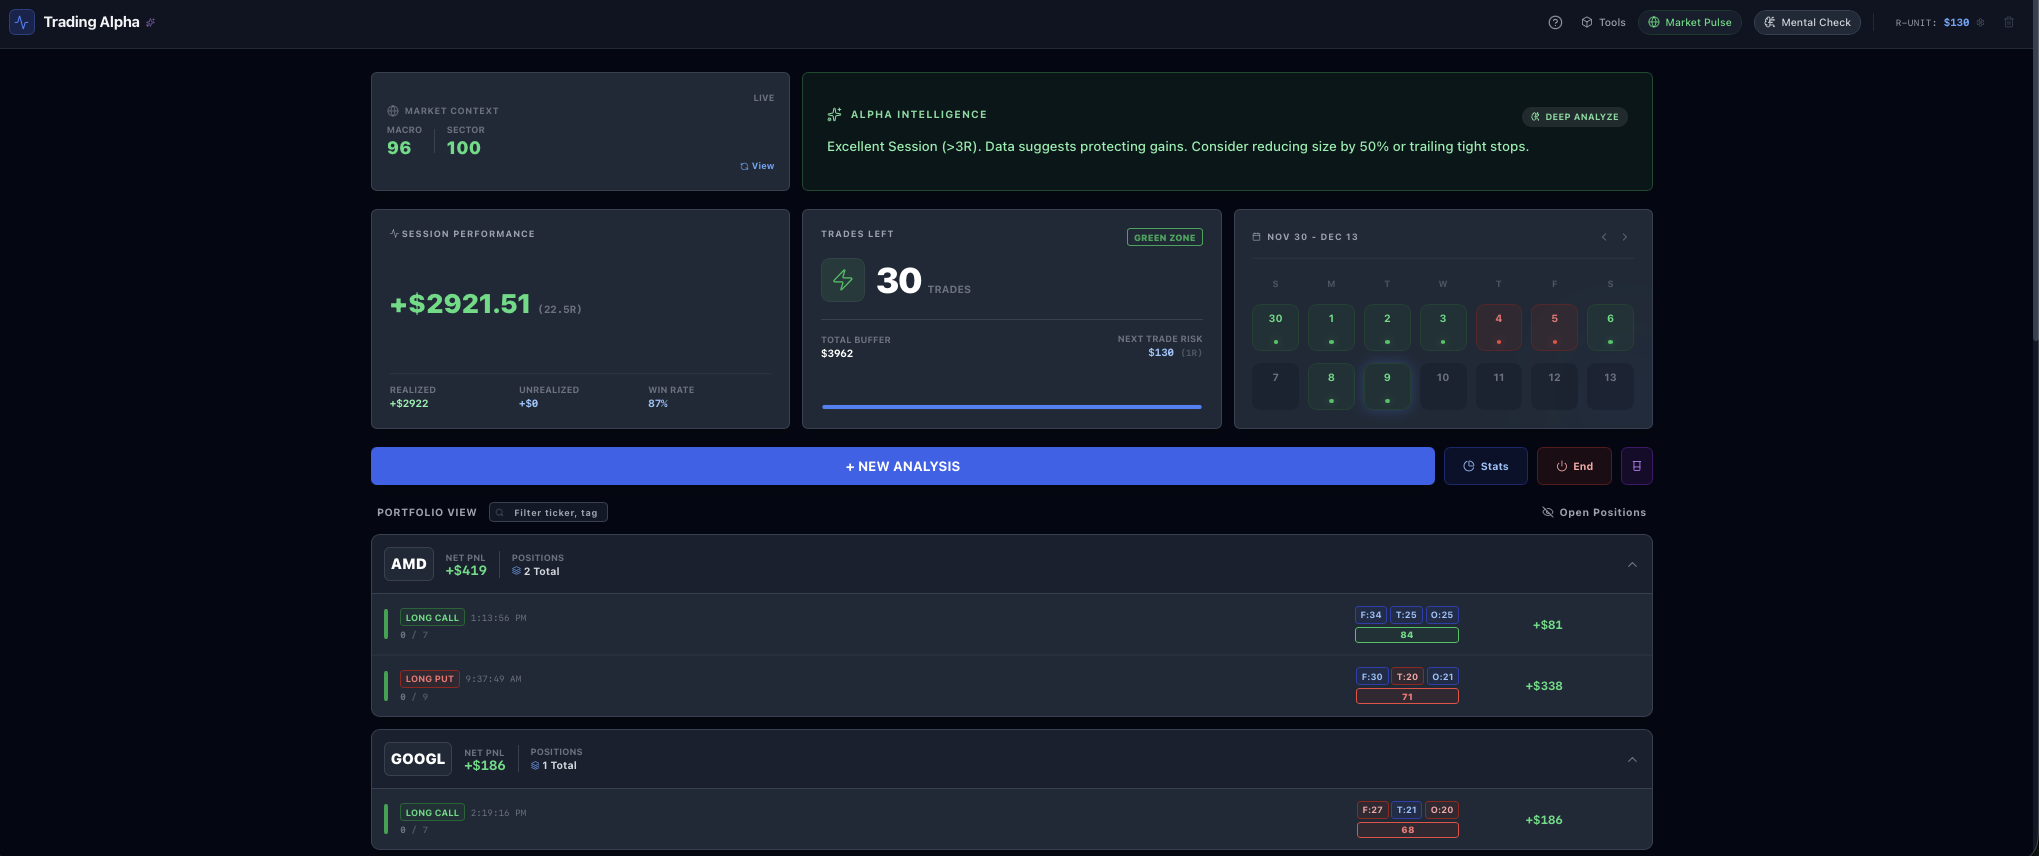Viewport: 2039px width, 856px height.
Task: Click the red 71 score bar
Action: click(x=1407, y=697)
